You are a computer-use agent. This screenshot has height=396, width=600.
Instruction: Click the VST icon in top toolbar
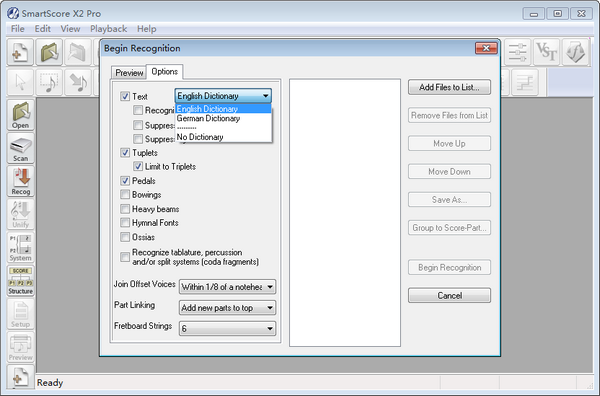[x=546, y=52]
